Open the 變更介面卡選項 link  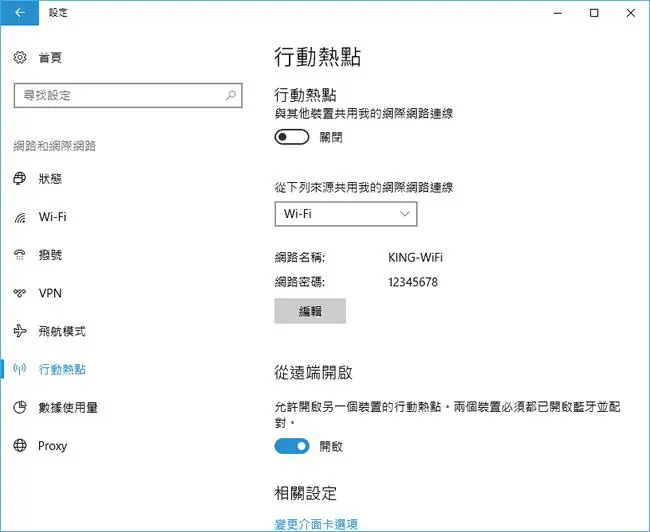pyautogui.click(x=316, y=524)
